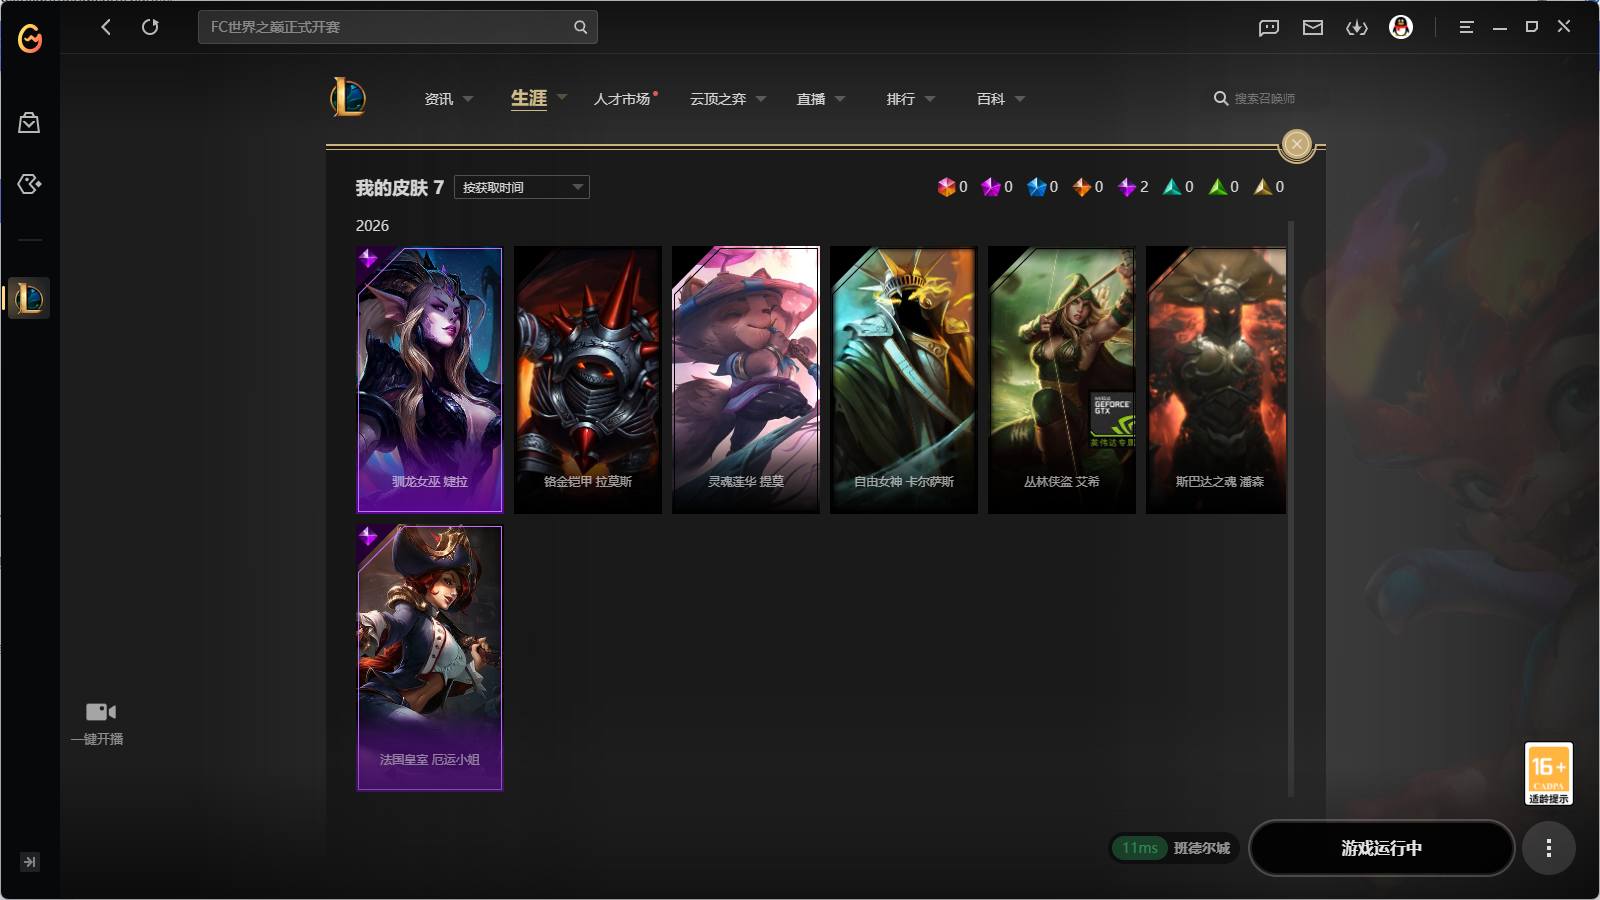
Task: Click the 11ms 班德尔城 server status
Action: click(1174, 848)
